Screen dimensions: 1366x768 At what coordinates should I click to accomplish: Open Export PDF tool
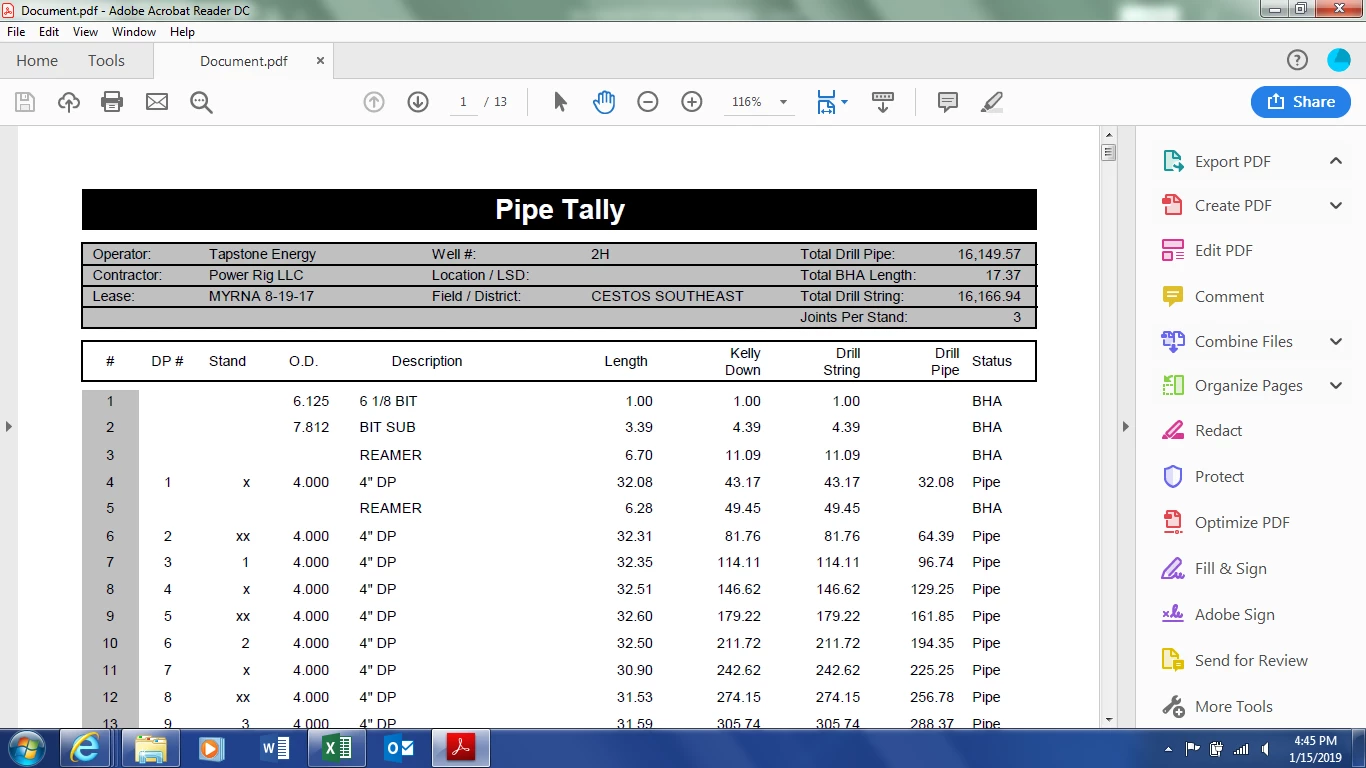[1232, 162]
